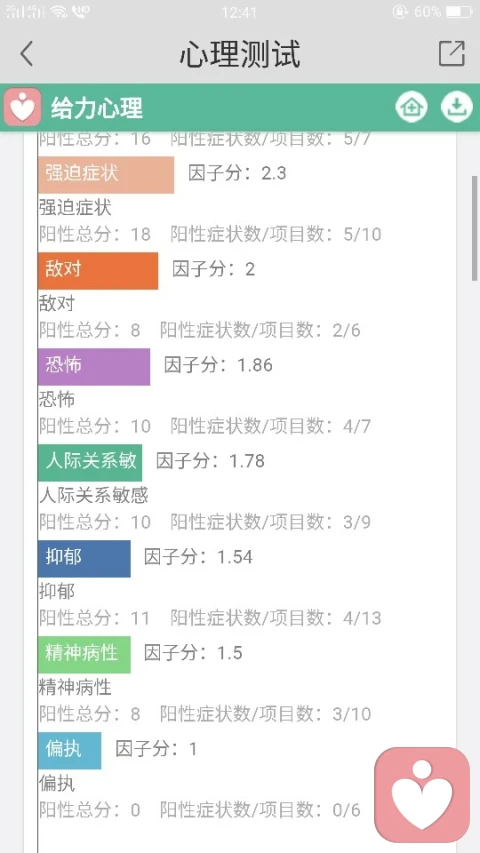480x853 pixels.
Task: Open the share icon at top right
Action: click(452, 54)
